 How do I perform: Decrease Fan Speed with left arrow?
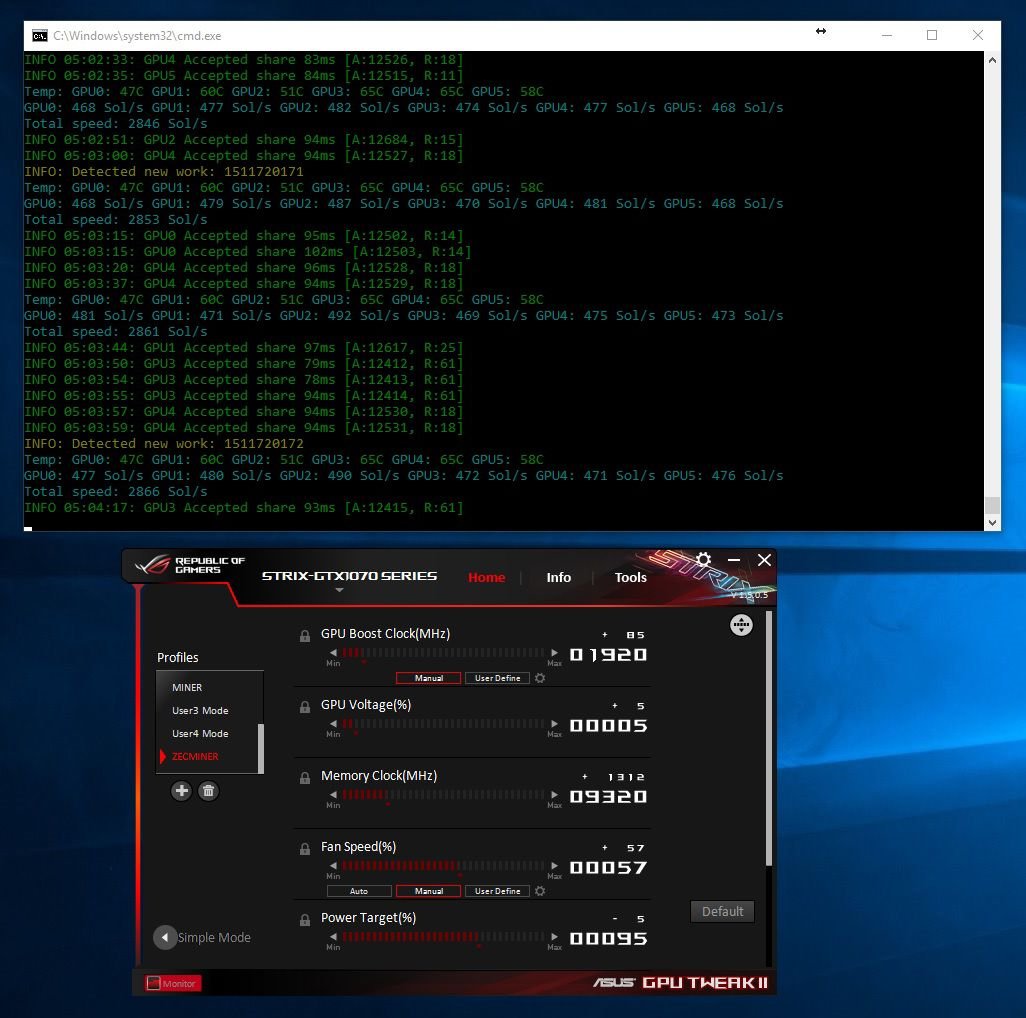pyautogui.click(x=333, y=866)
